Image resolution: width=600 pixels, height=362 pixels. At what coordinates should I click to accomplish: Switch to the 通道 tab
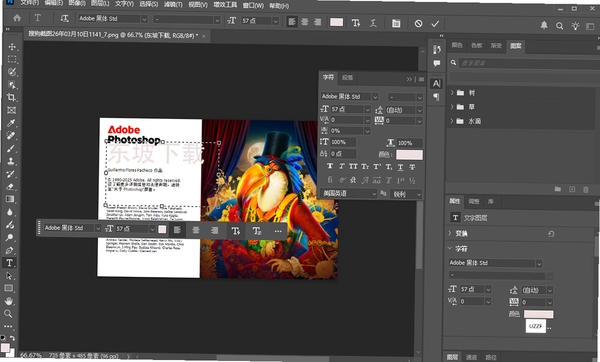[x=471, y=357]
